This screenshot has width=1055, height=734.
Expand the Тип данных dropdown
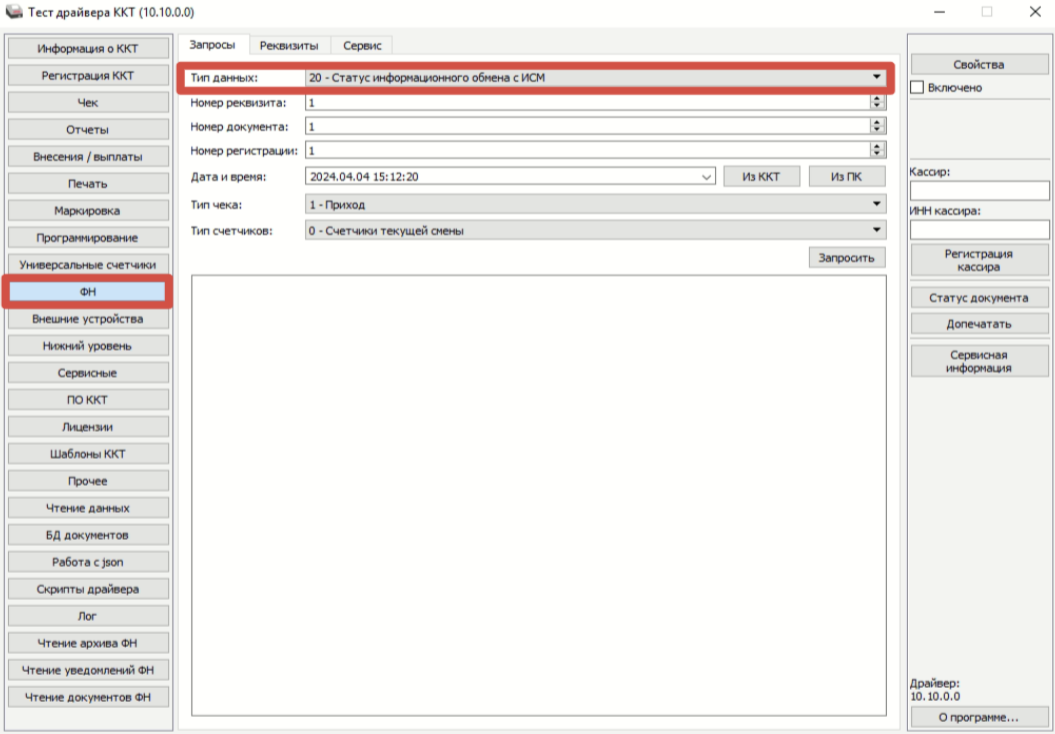(x=876, y=77)
